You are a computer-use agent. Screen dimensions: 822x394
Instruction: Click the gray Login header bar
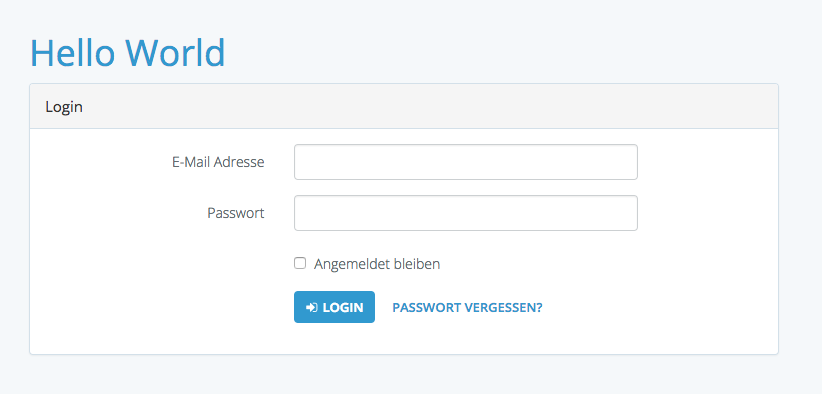(x=404, y=106)
